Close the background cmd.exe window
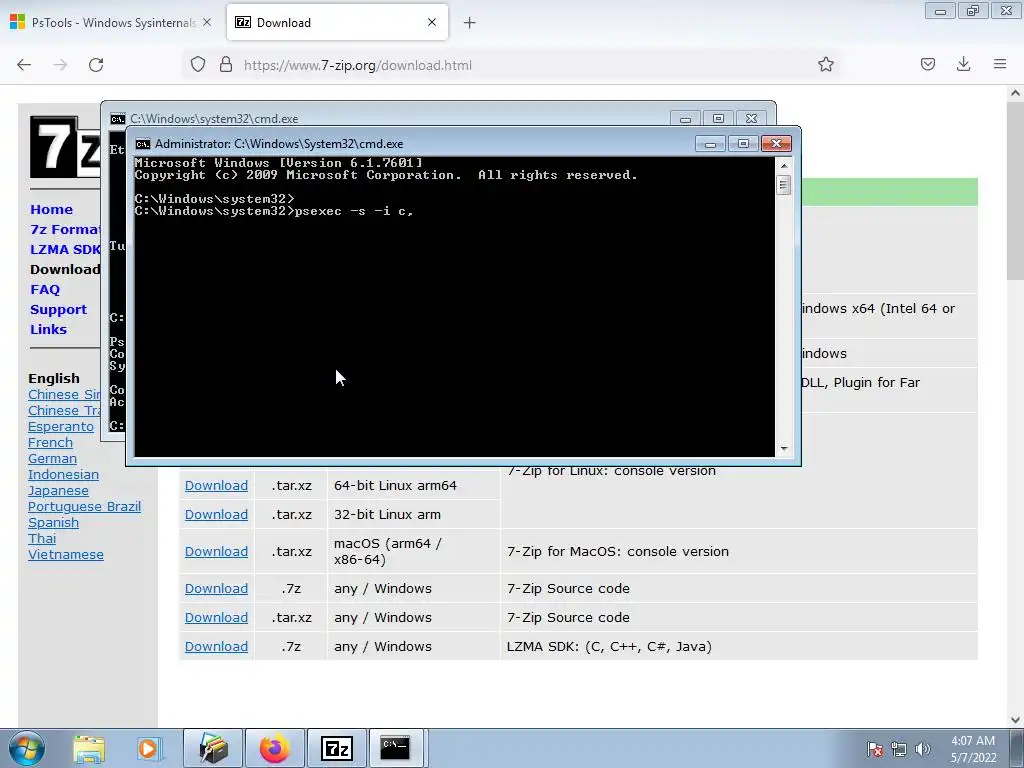1024x768 pixels. (x=751, y=119)
